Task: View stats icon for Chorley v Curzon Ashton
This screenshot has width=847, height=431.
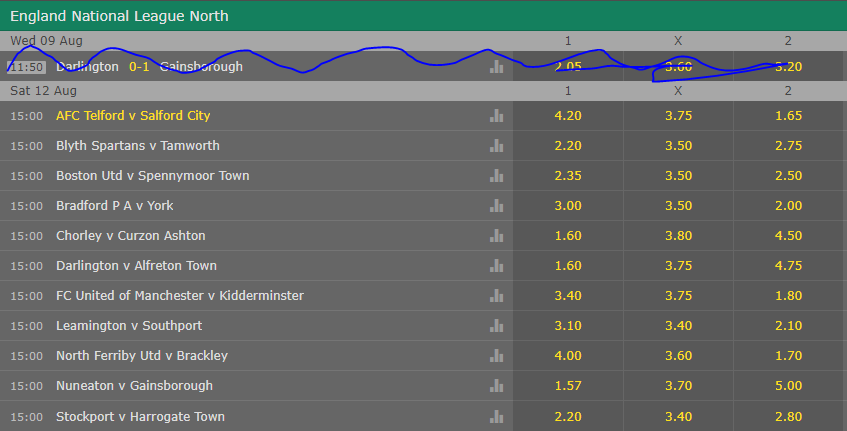Action: point(496,235)
